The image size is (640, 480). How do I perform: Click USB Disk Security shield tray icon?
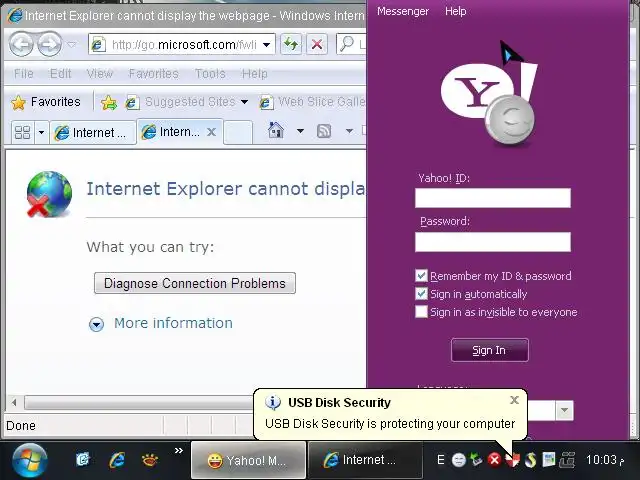click(512, 460)
